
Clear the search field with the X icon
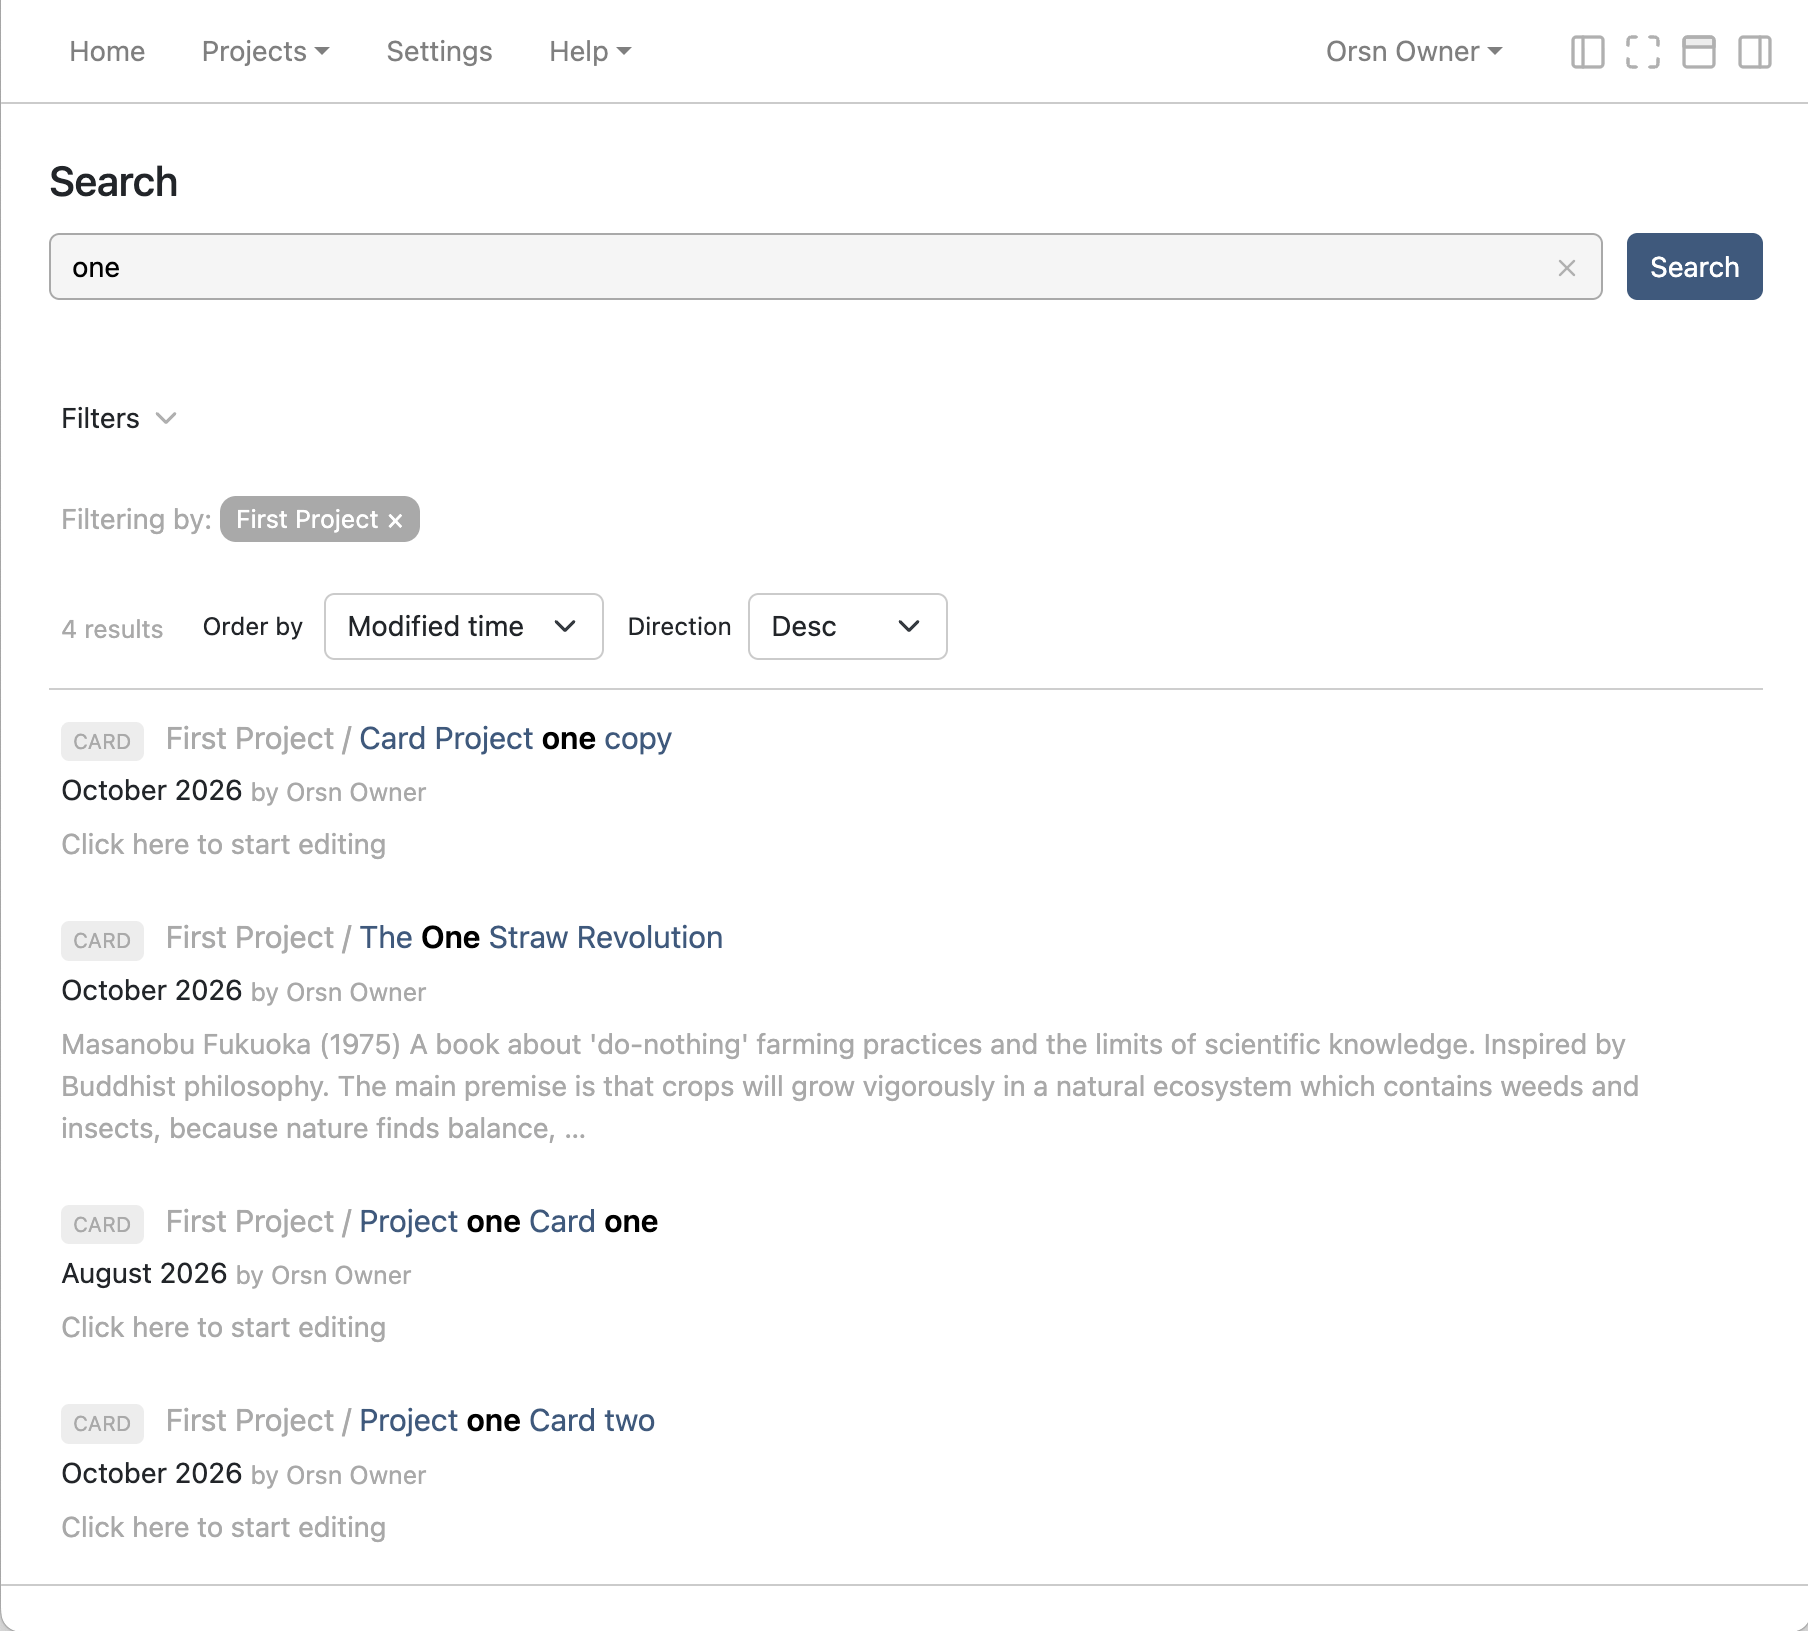pyautogui.click(x=1567, y=268)
